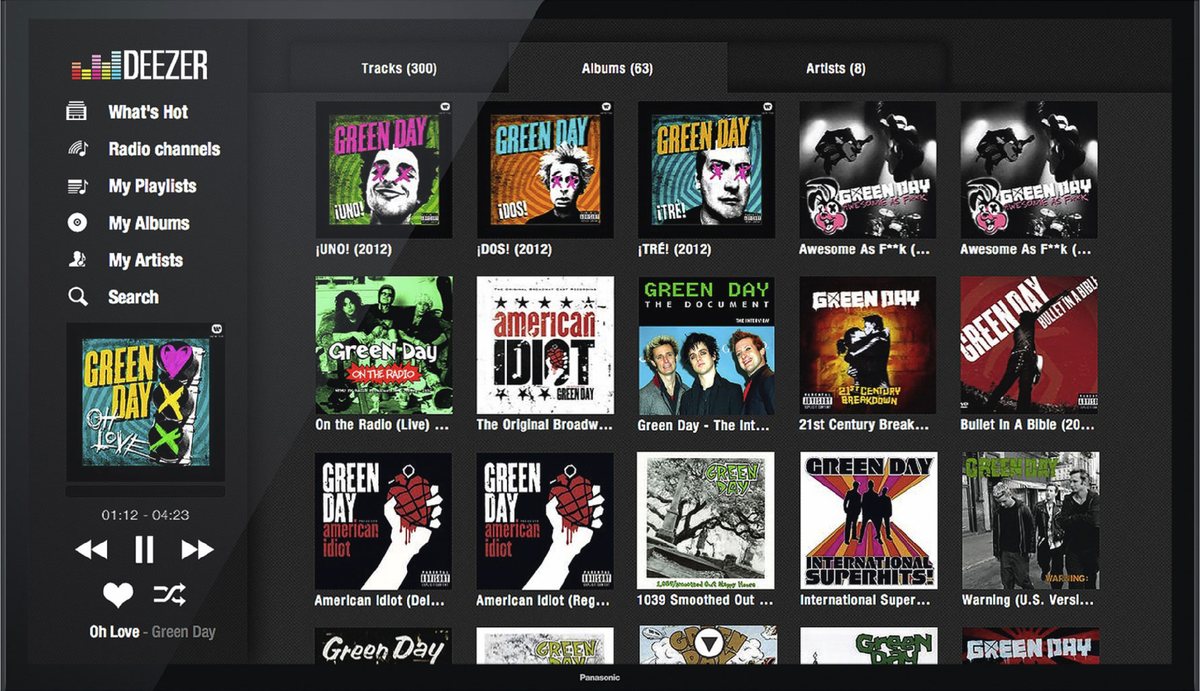Open the American Idiot (Reg... album cover
The image size is (1200, 691).
545,521
